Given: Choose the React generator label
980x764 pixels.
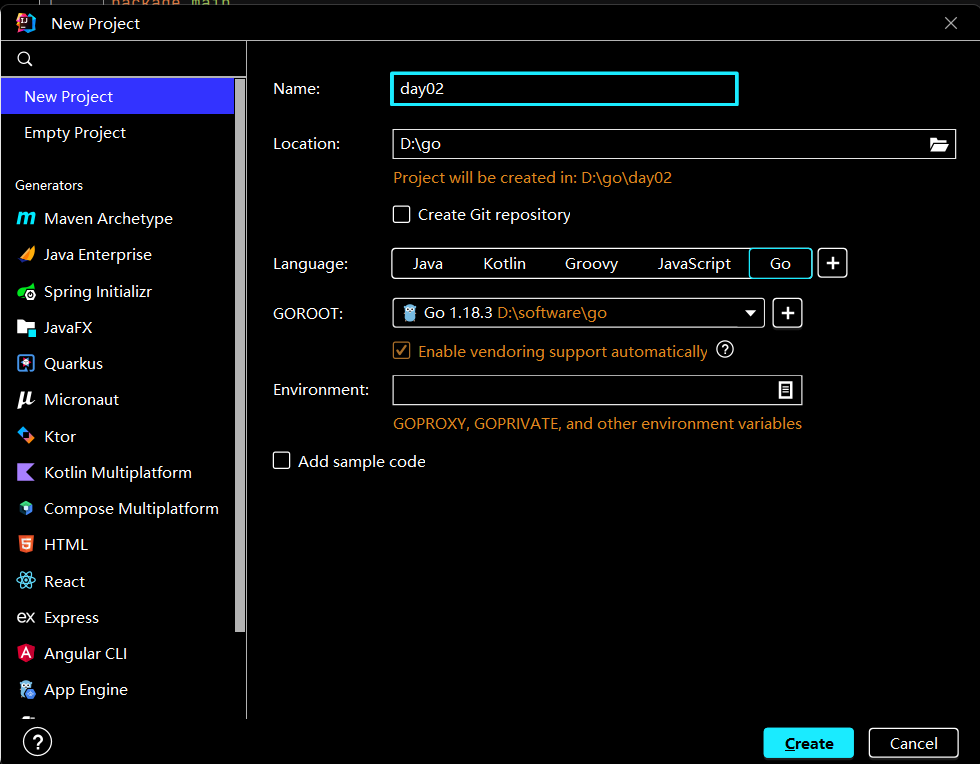Looking at the screenshot, I should 64,581.
